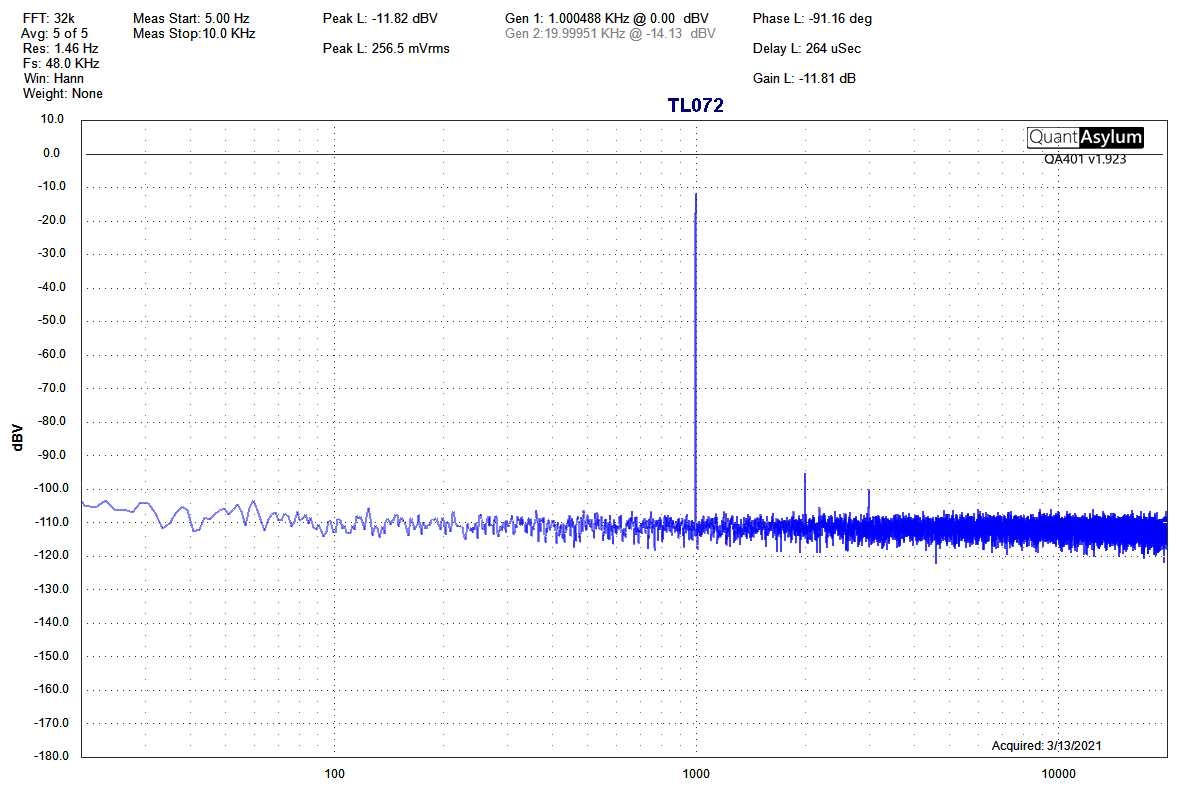Click the Avg: 5 of 5 label
The width and height of the screenshot is (1200, 791).
(54, 33)
